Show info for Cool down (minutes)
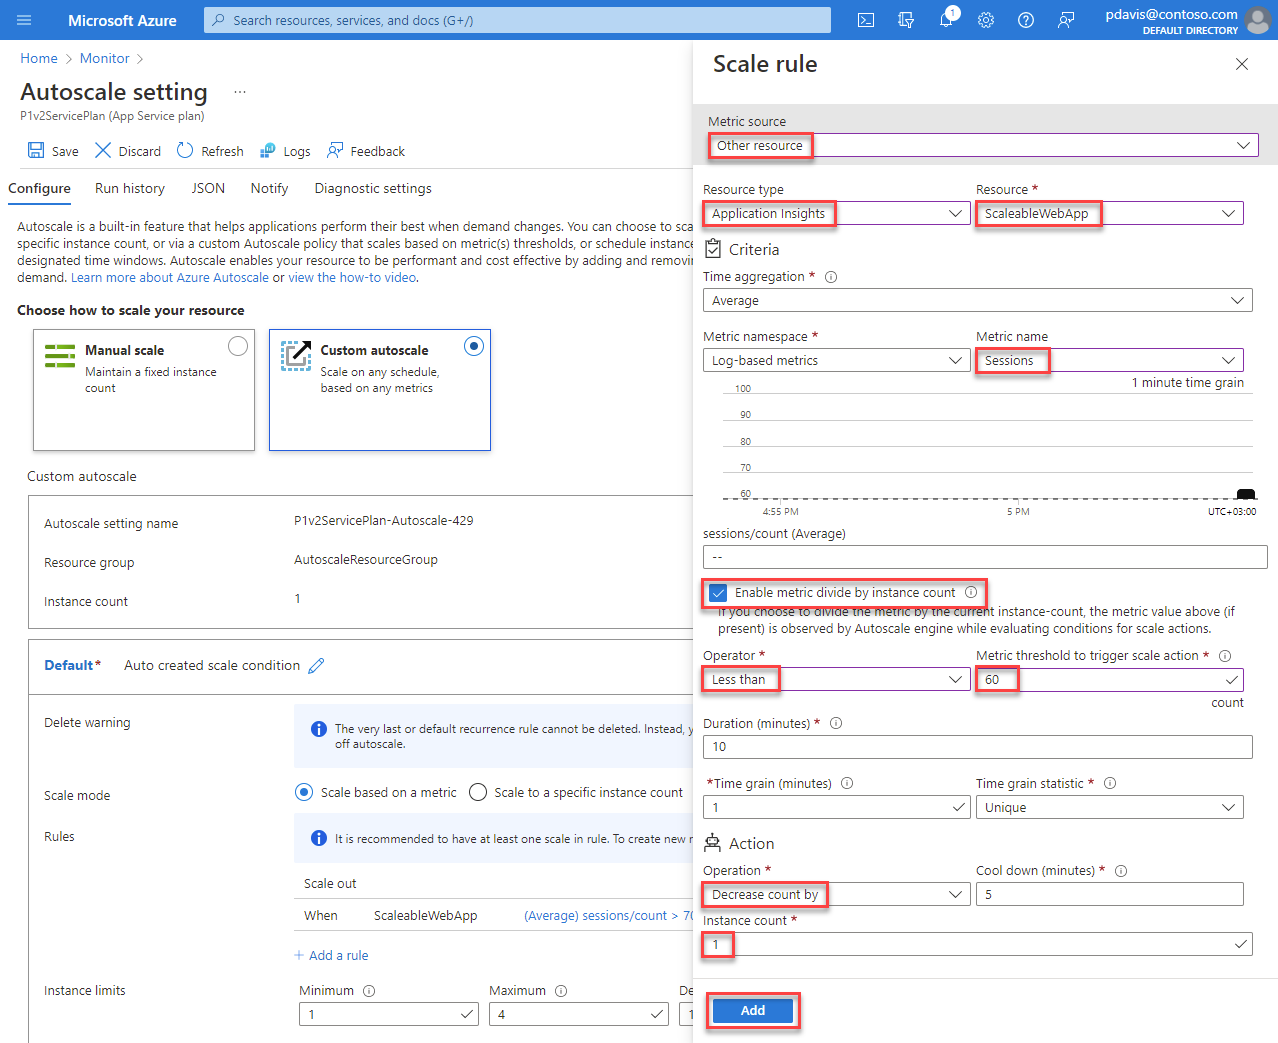 pos(1121,871)
